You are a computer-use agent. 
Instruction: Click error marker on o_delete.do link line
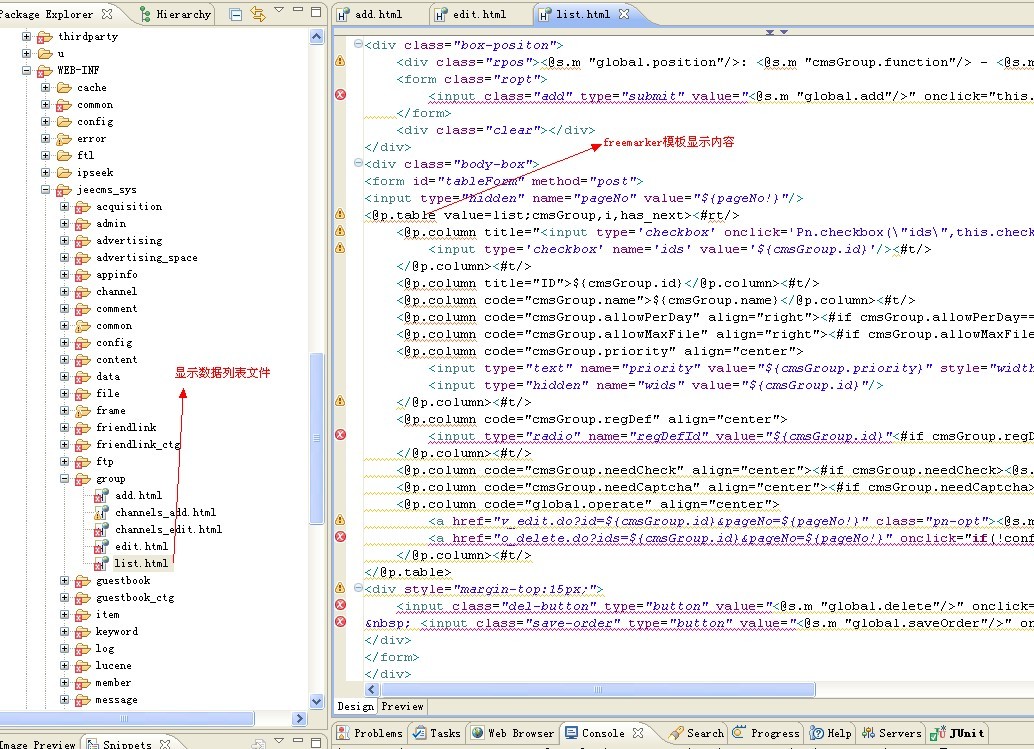click(340, 537)
